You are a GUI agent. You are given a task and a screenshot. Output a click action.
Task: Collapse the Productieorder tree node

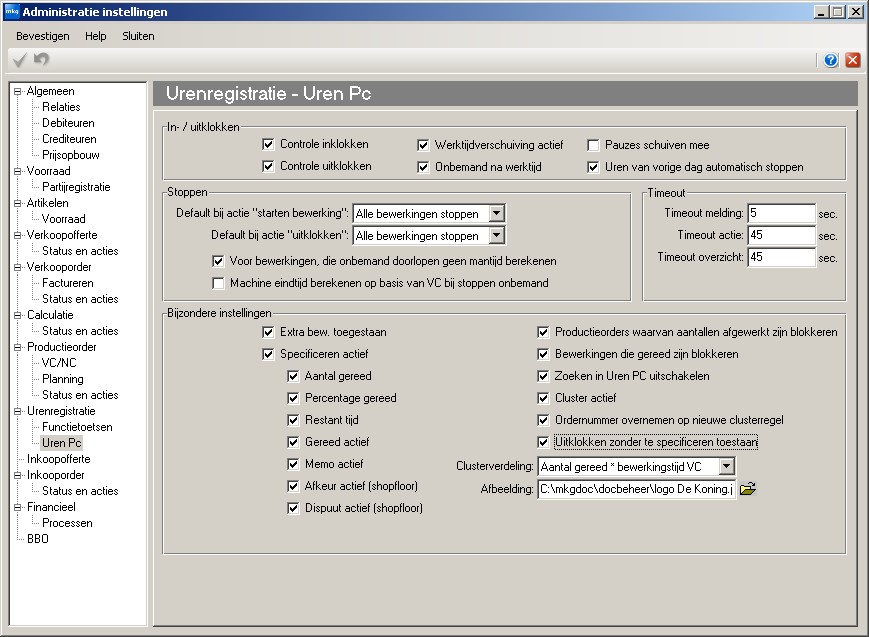point(18,347)
